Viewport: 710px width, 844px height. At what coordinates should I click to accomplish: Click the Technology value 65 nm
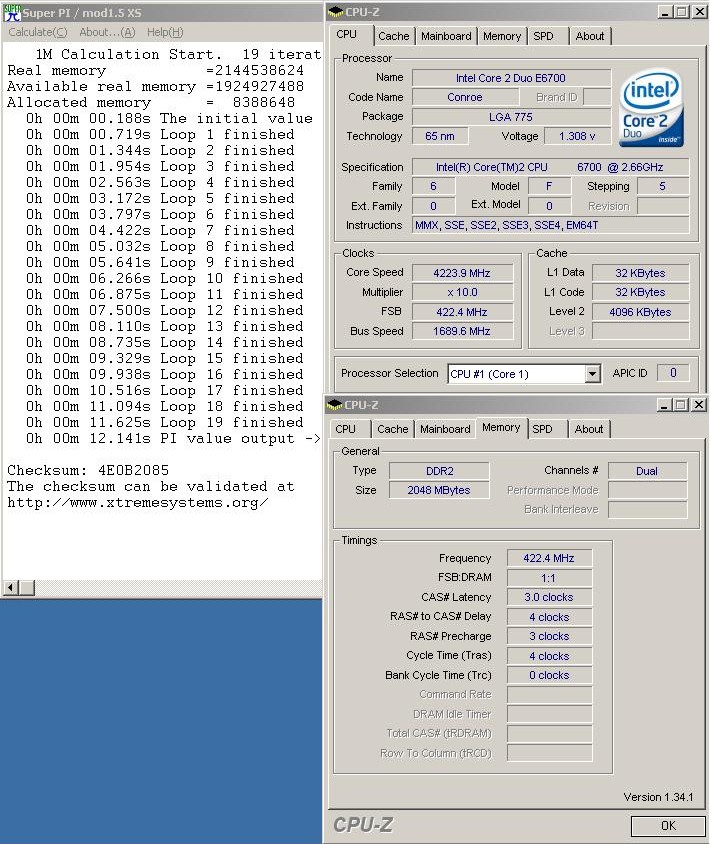pyautogui.click(x=440, y=136)
